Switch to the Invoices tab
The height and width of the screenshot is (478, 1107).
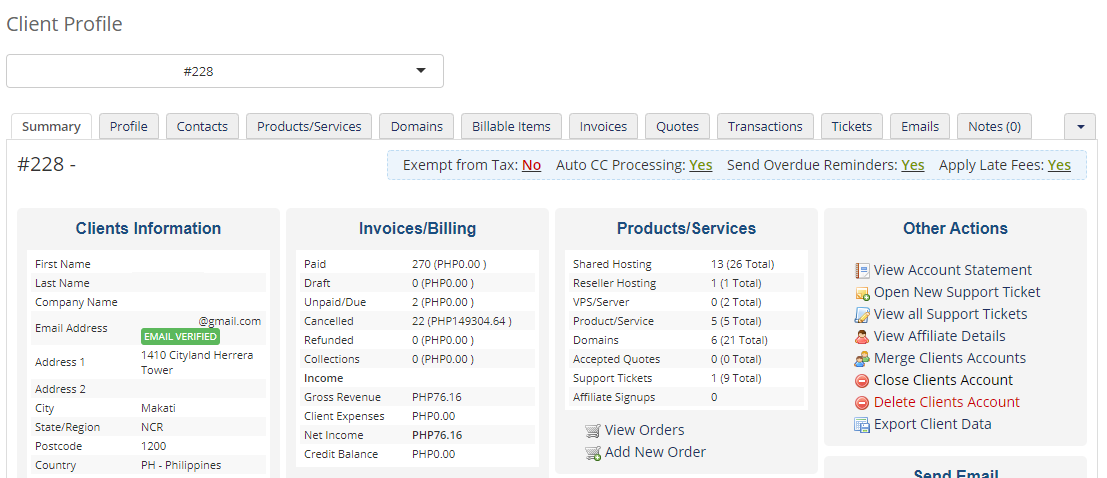[603, 127]
